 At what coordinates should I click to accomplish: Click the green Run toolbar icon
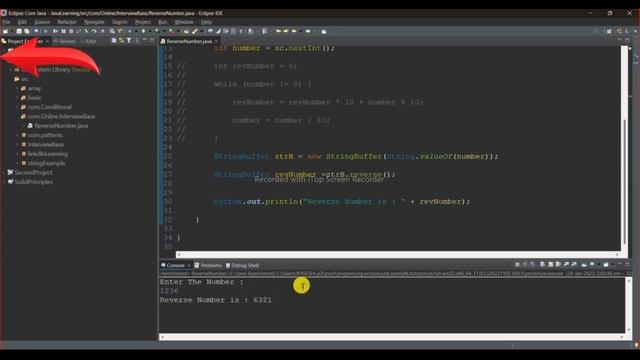143,31
